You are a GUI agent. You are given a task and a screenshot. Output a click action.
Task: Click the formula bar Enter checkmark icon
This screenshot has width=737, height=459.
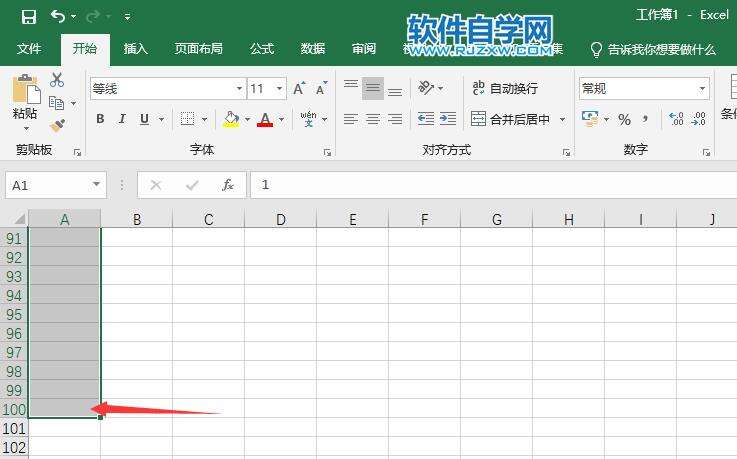coord(192,186)
